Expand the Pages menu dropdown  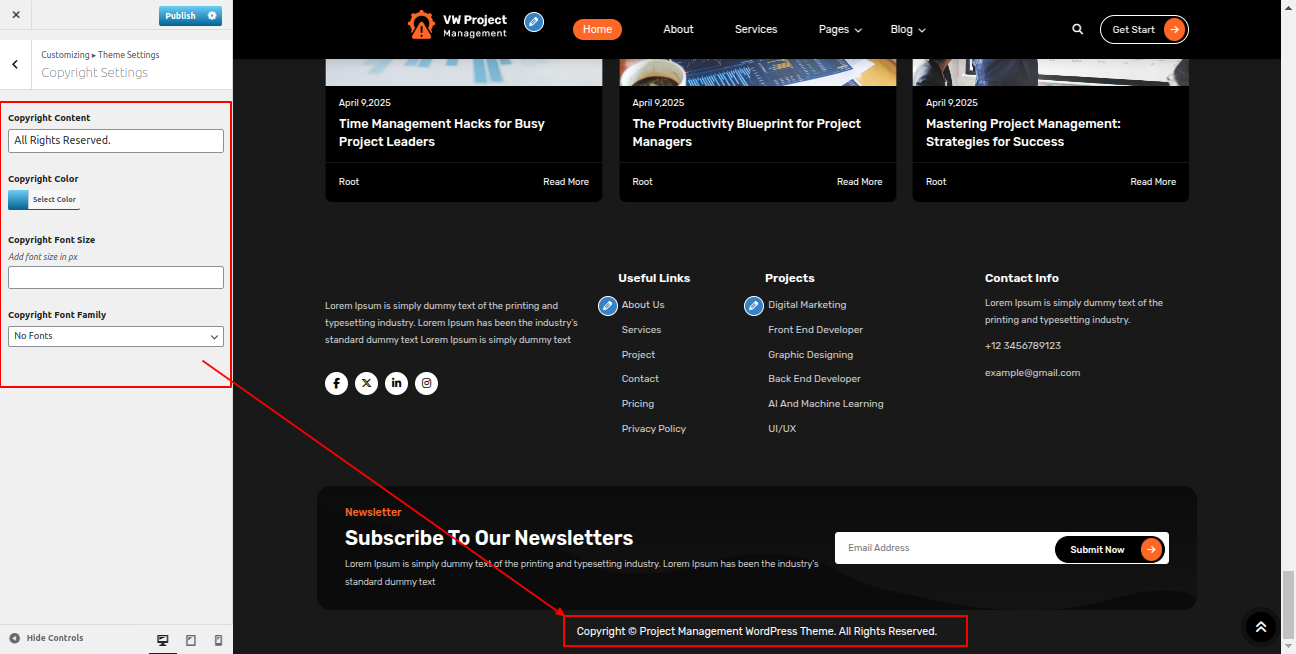pos(840,30)
